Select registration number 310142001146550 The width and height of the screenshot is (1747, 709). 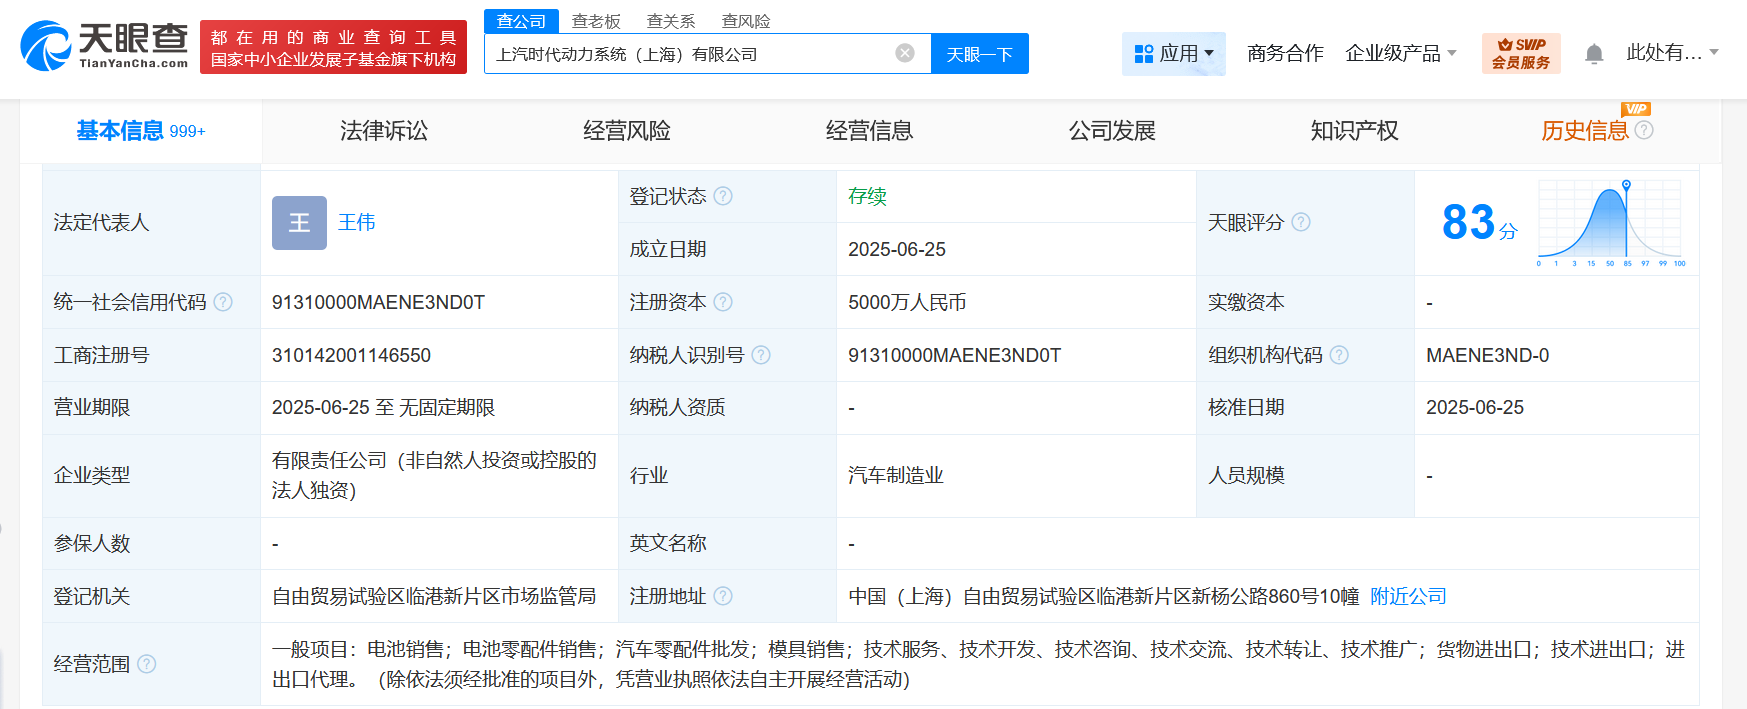click(351, 355)
